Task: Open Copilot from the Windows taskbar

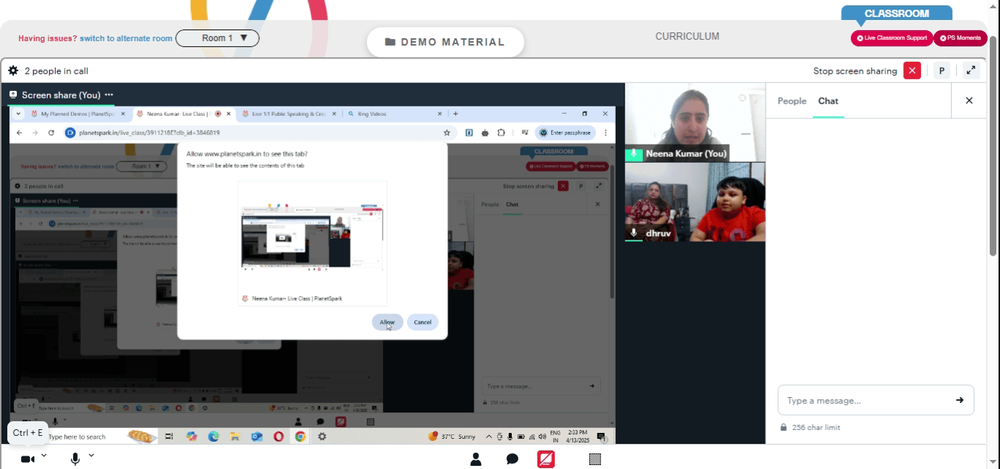Action: (191, 437)
